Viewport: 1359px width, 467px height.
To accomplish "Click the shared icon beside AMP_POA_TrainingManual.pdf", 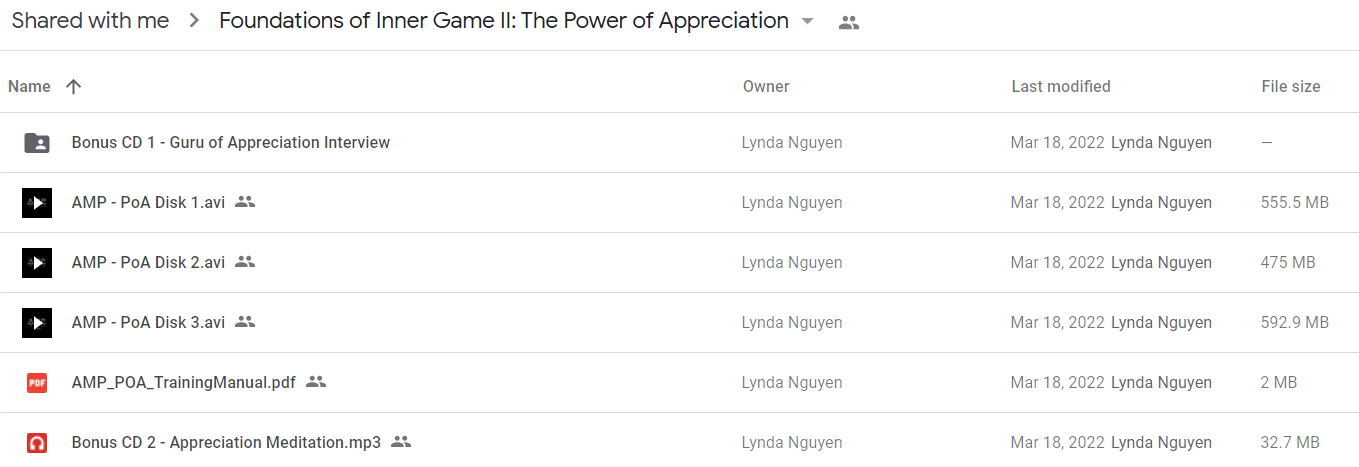I will (316, 382).
